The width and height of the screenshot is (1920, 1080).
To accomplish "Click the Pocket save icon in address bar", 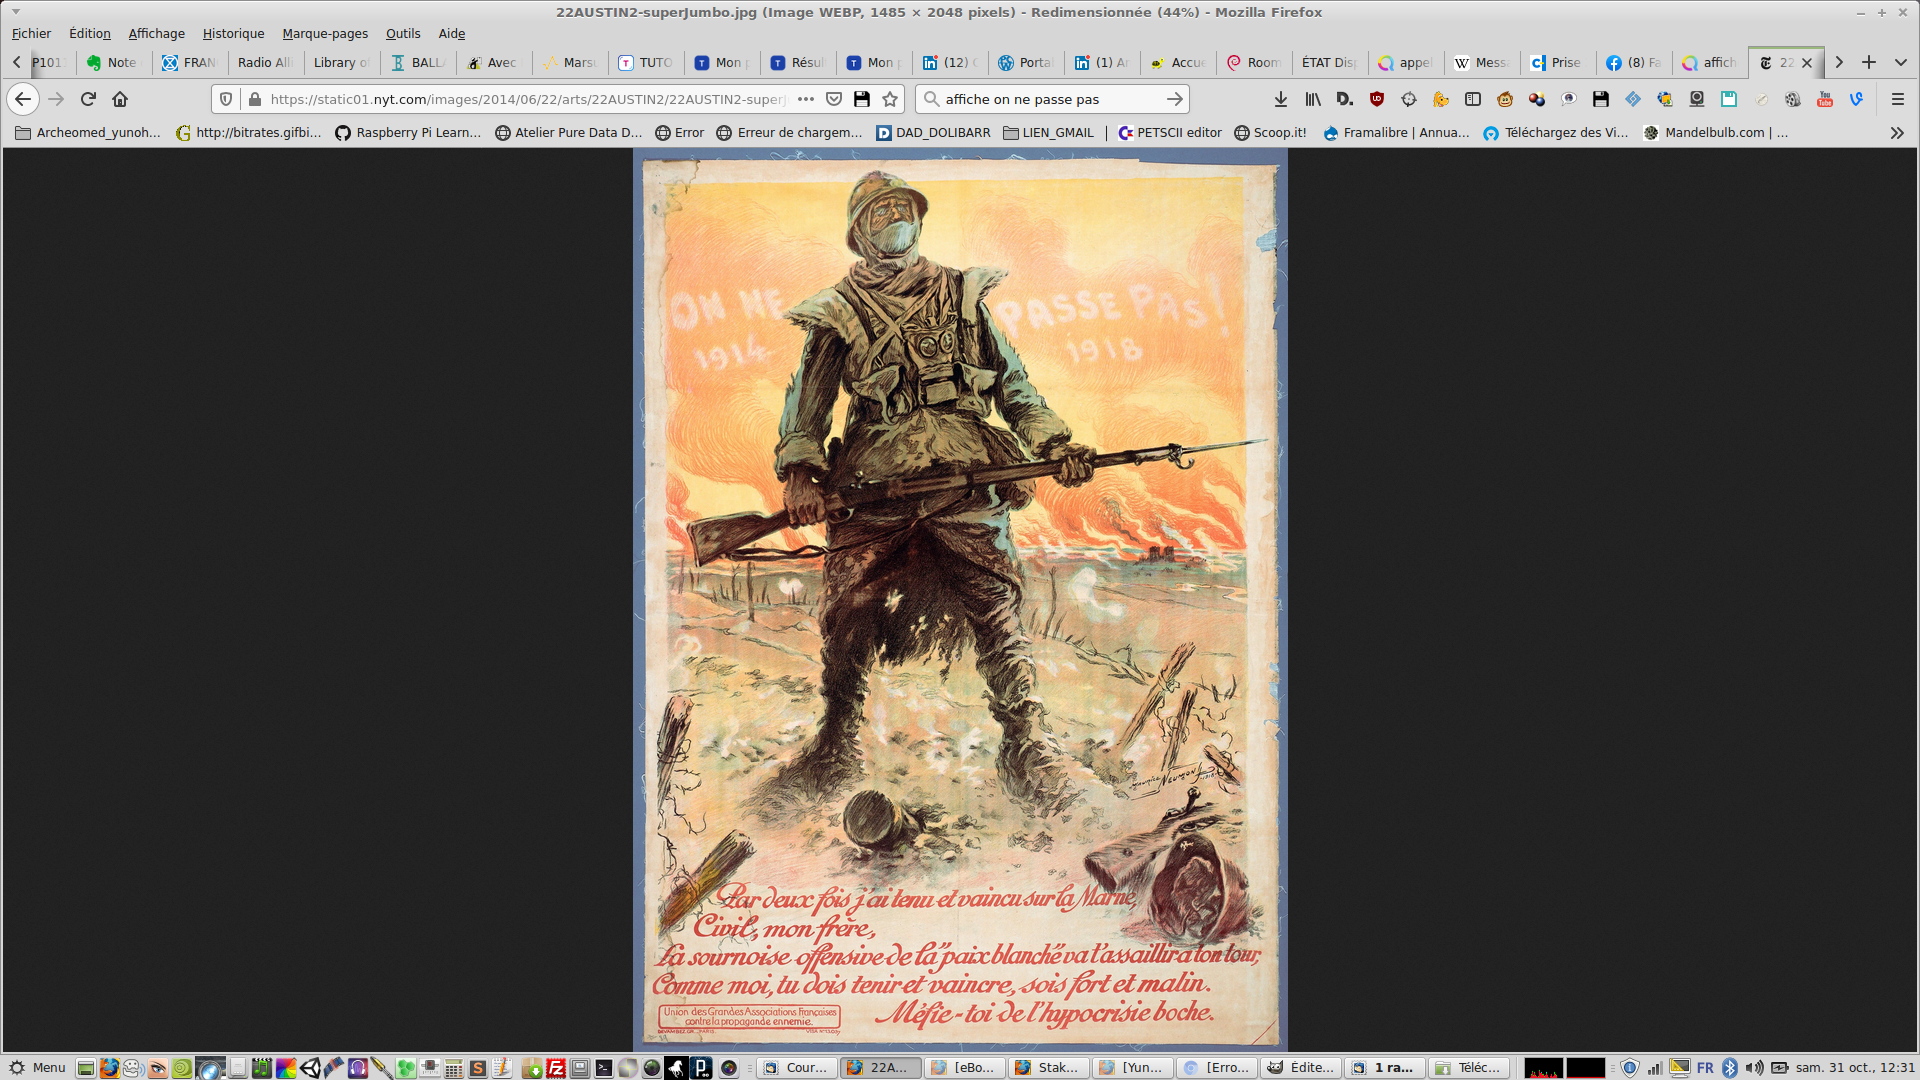I will click(834, 99).
